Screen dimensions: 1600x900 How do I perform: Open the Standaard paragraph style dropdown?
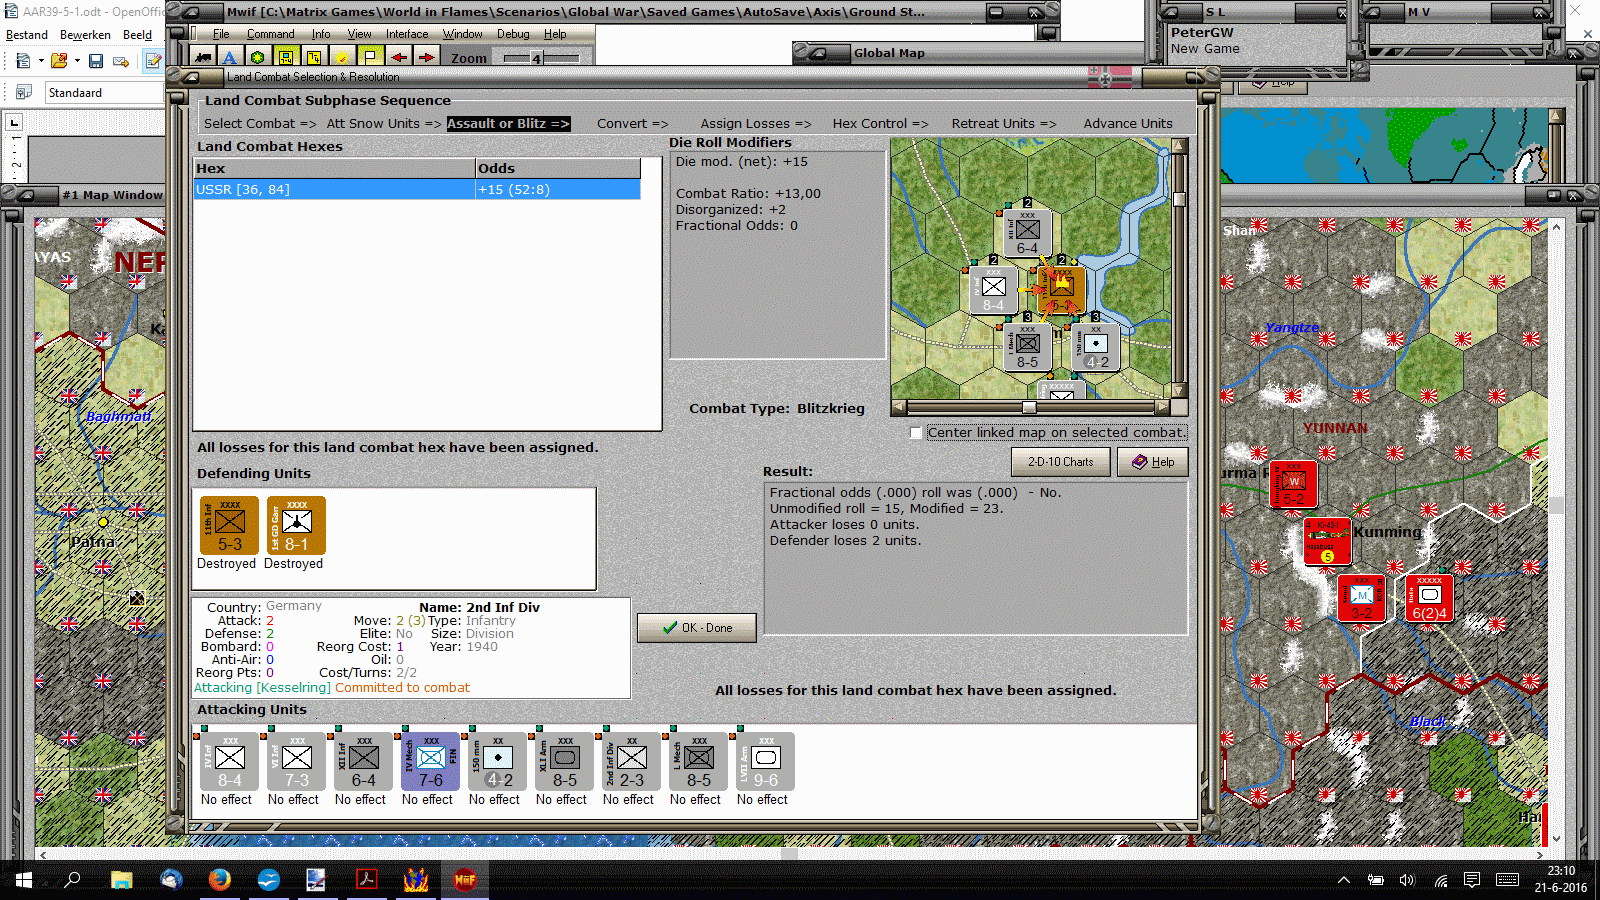click(x=105, y=92)
